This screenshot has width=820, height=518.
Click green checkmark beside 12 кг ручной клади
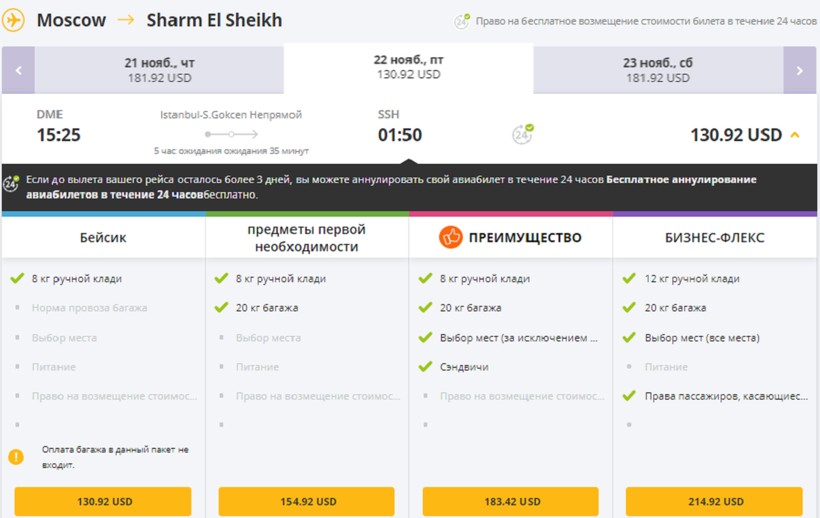[629, 279]
